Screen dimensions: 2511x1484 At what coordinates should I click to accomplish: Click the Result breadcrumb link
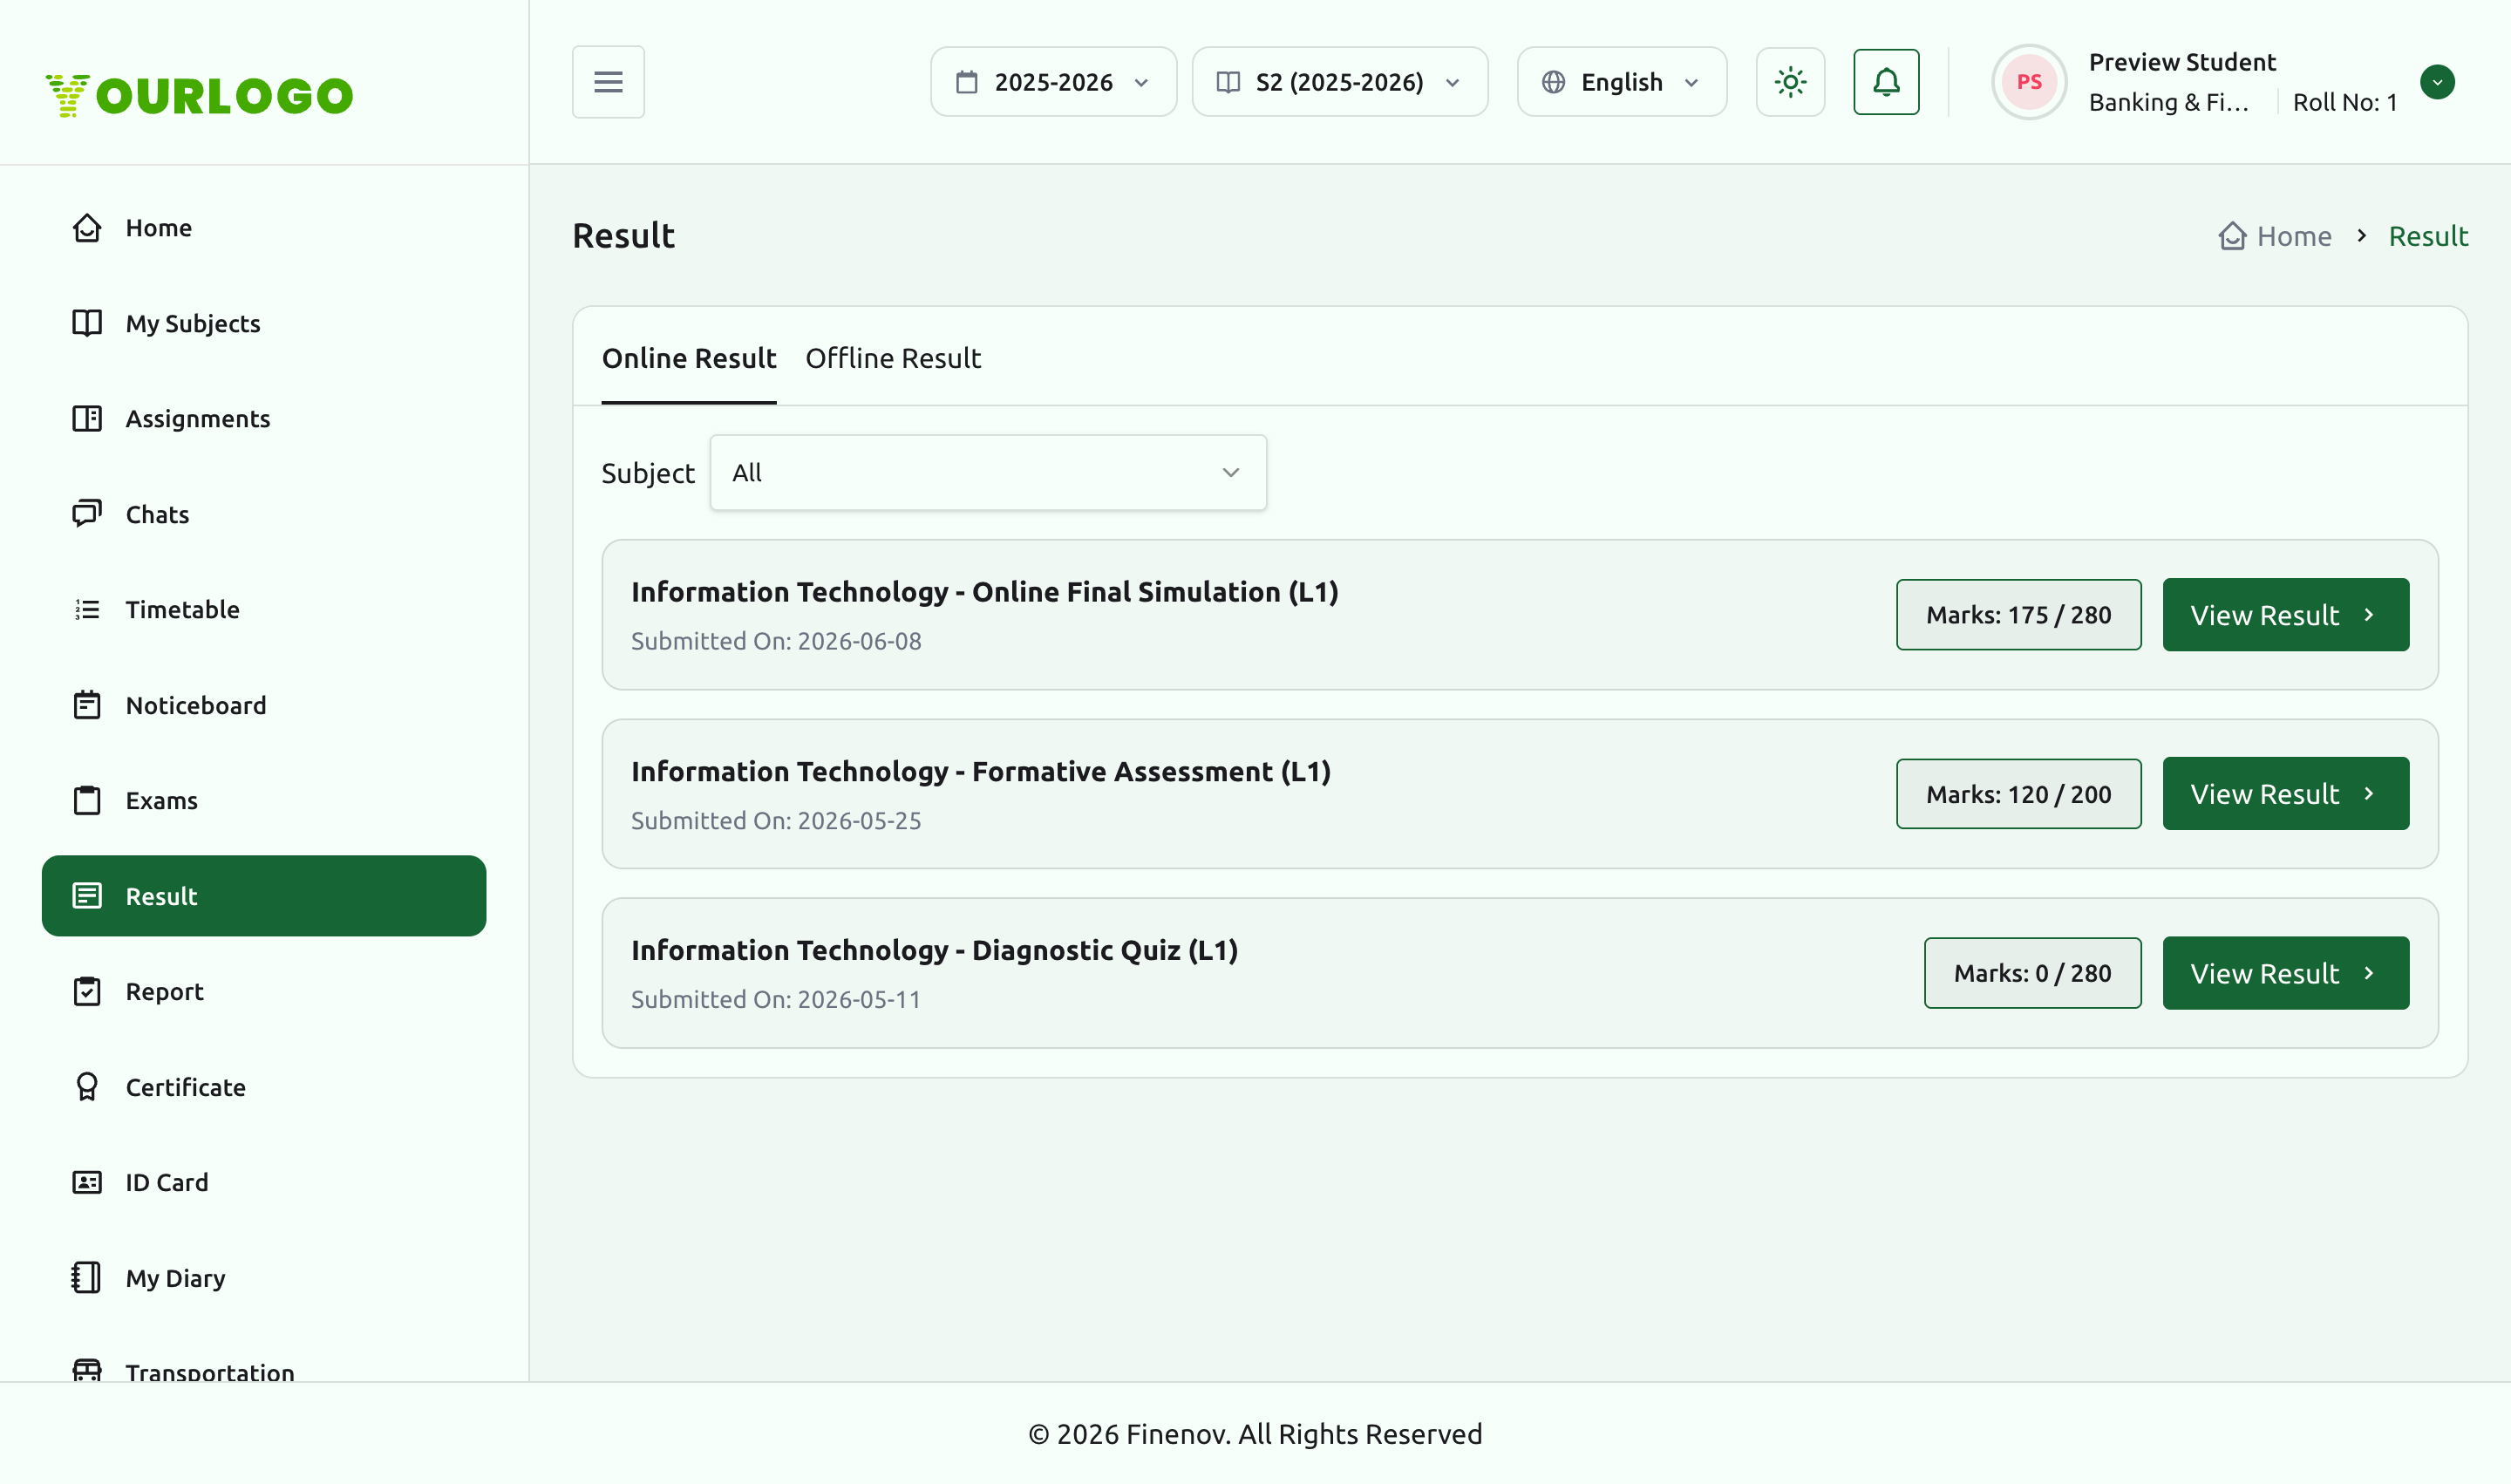2428,236
